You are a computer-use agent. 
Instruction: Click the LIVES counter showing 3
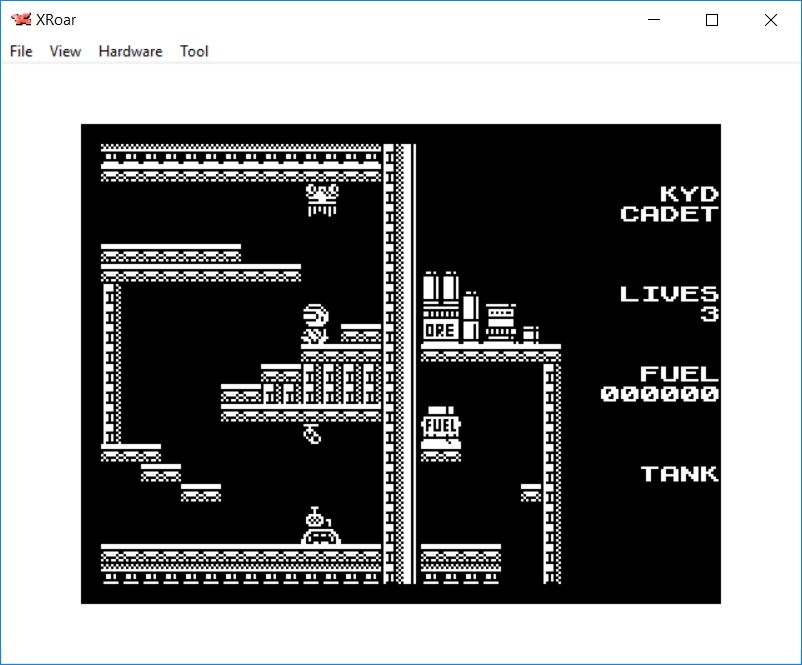point(670,304)
